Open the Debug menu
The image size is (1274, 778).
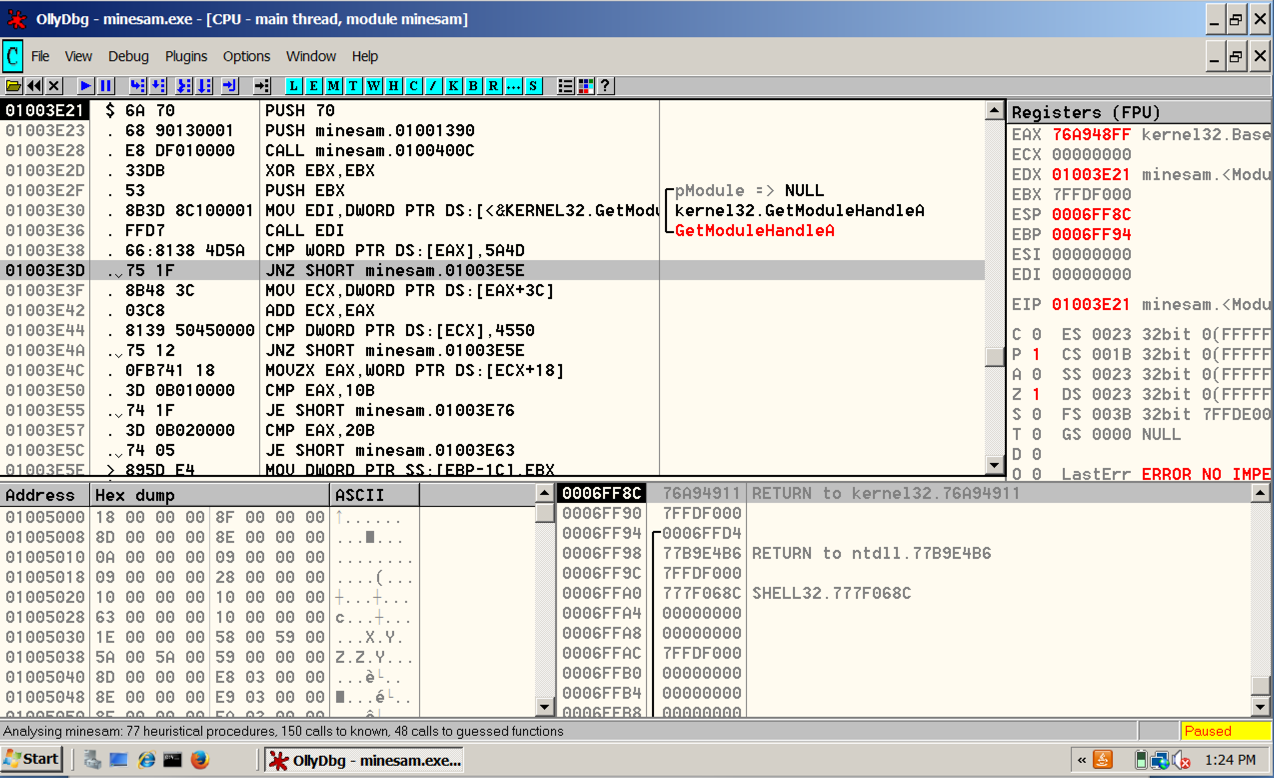click(128, 56)
